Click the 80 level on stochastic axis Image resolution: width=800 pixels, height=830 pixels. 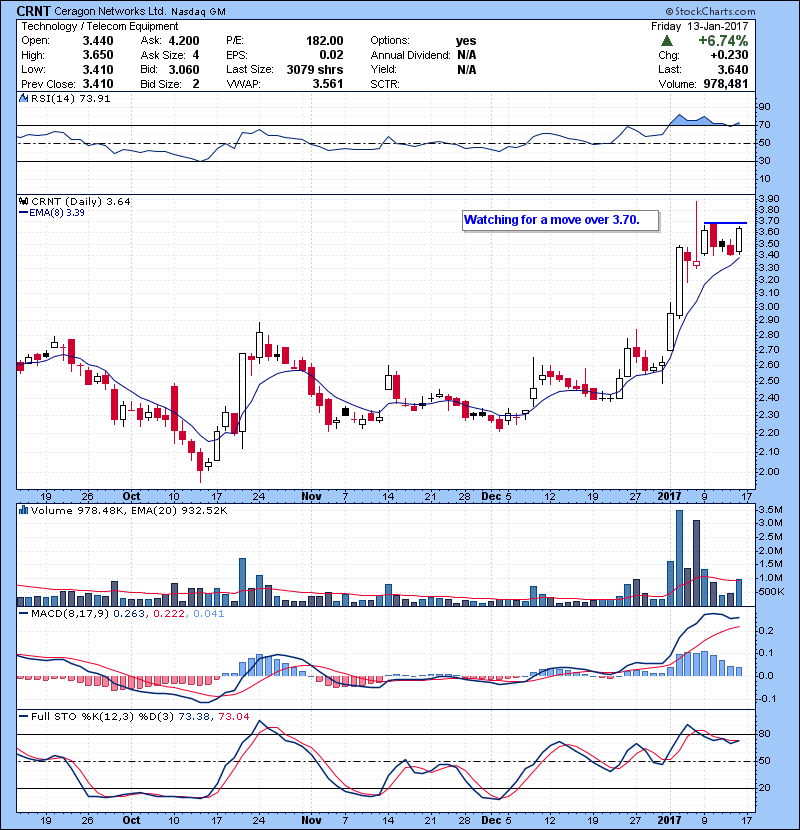point(765,734)
